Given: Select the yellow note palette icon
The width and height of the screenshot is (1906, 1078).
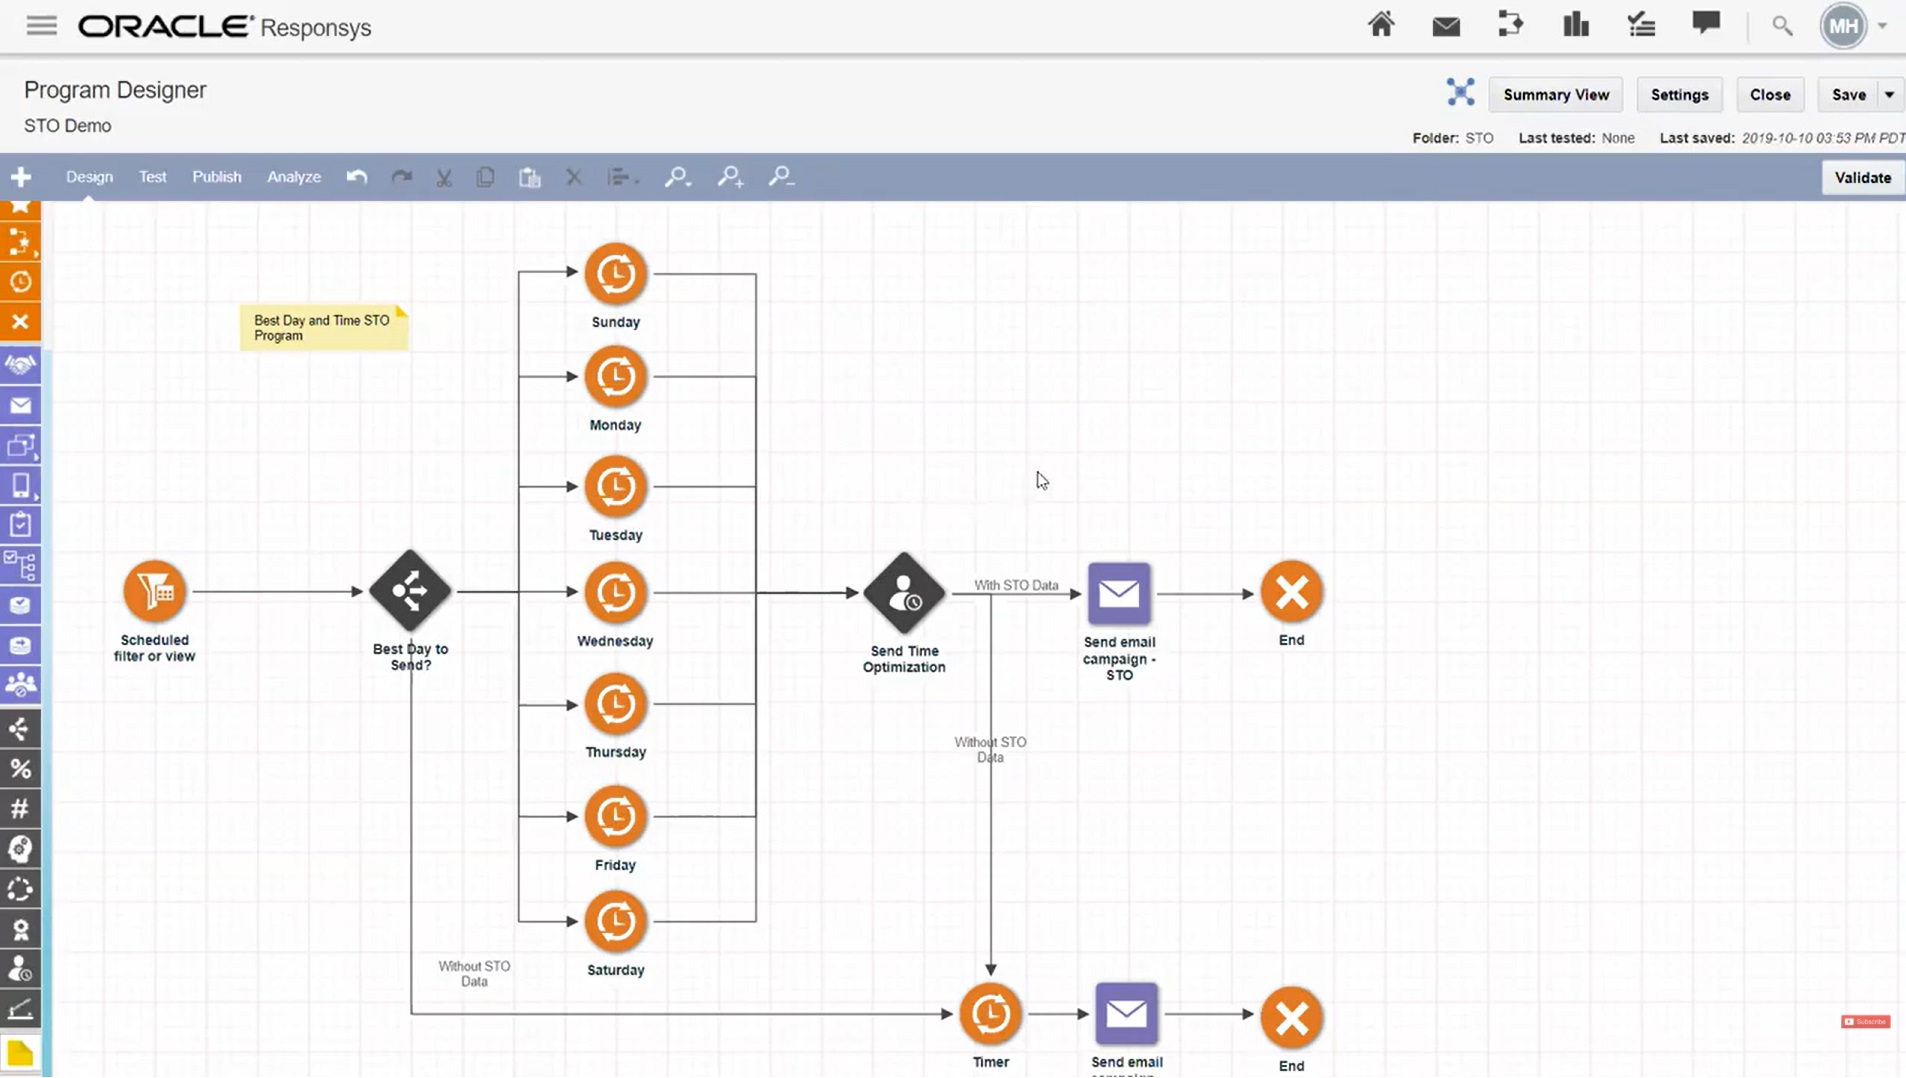Looking at the screenshot, I should pos(20,1054).
